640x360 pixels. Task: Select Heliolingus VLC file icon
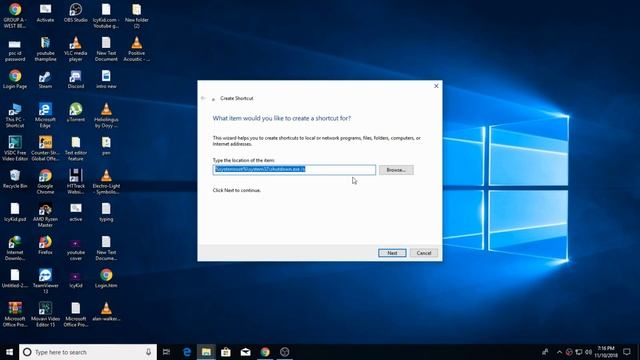tap(106, 116)
